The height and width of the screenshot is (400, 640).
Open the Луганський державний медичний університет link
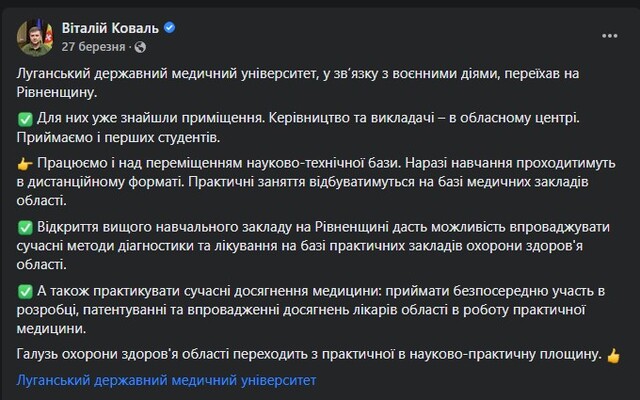pyautogui.click(x=167, y=380)
